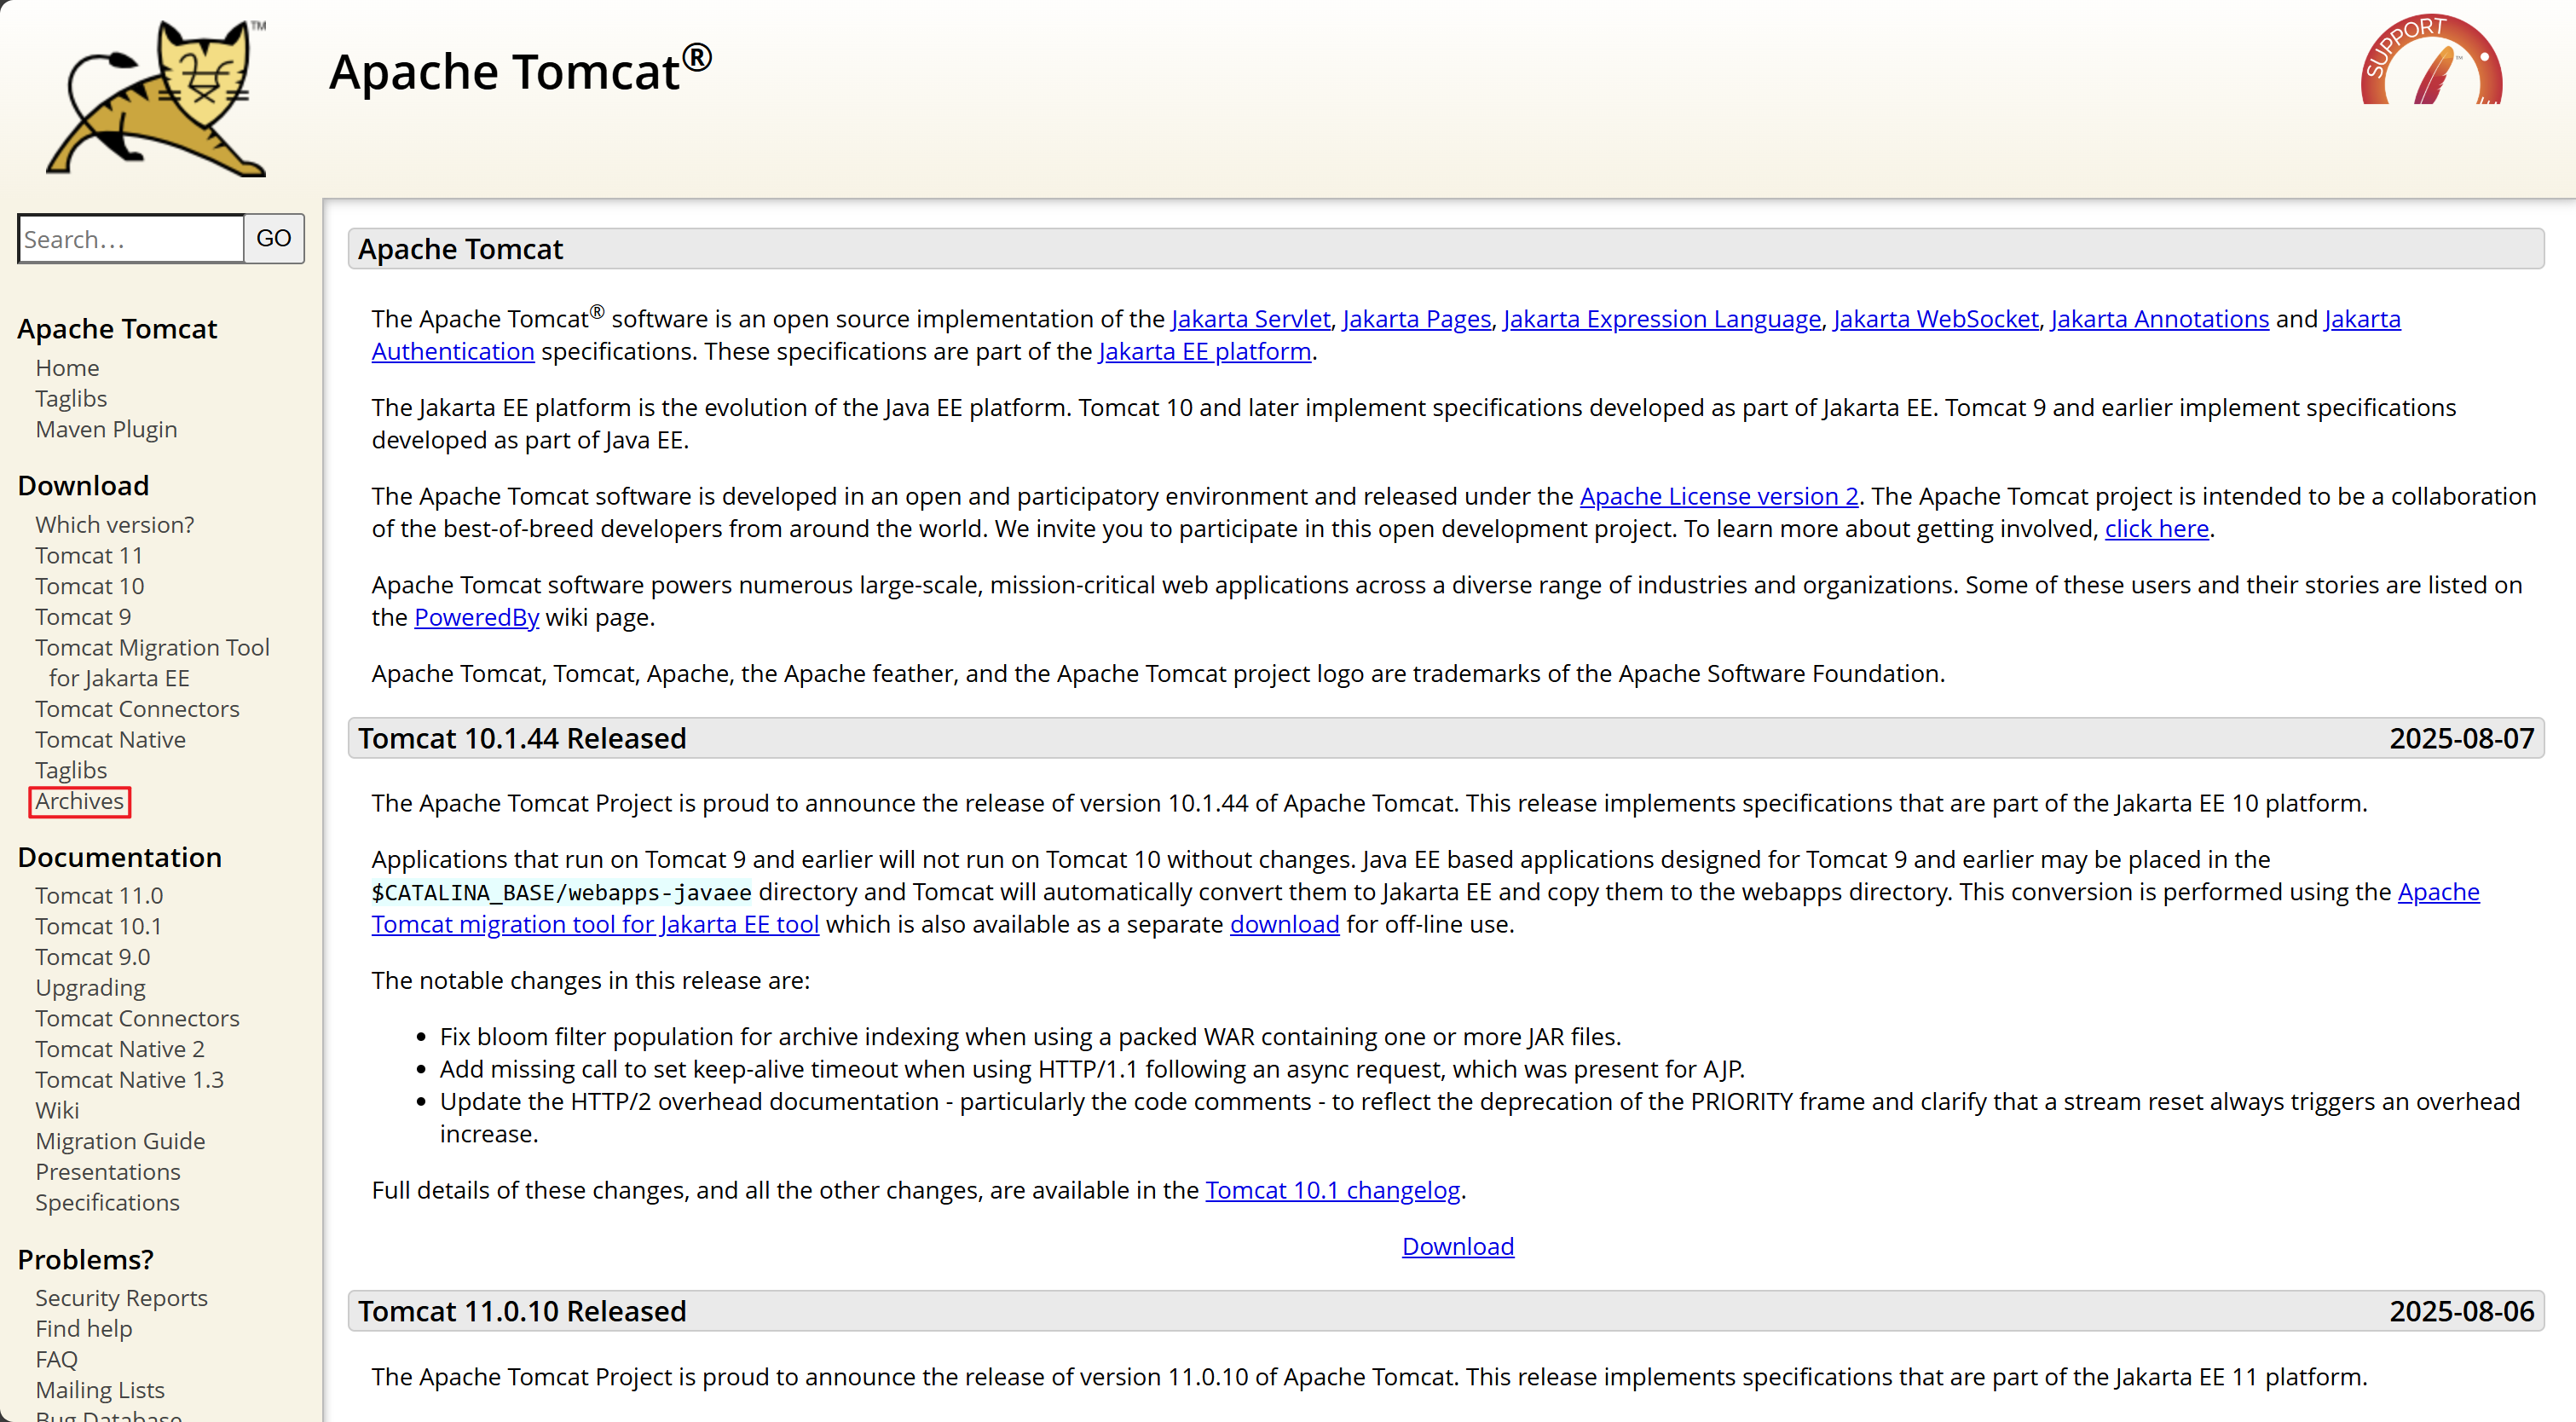The image size is (2576, 1422).
Task: Open the Wiki link
Action: (x=57, y=1111)
